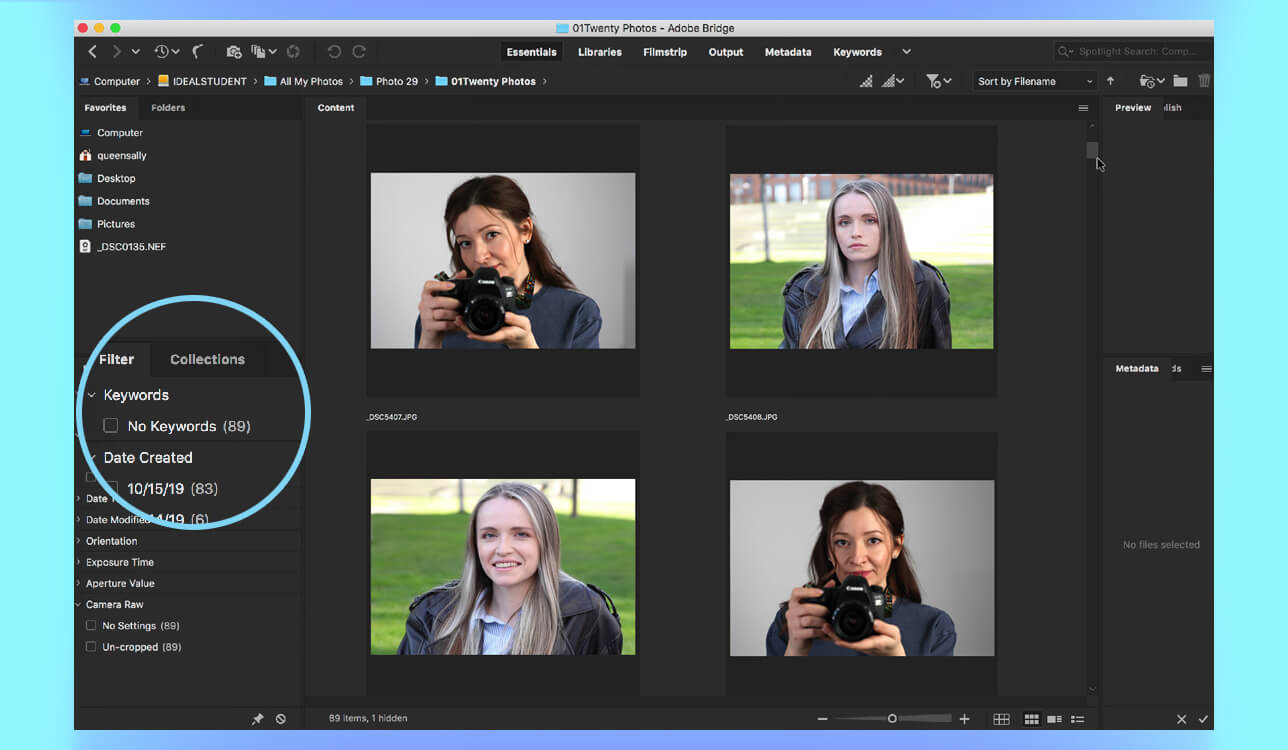The height and width of the screenshot is (750, 1288).
Task: Switch to list view at bottom bar
Action: (x=1077, y=718)
